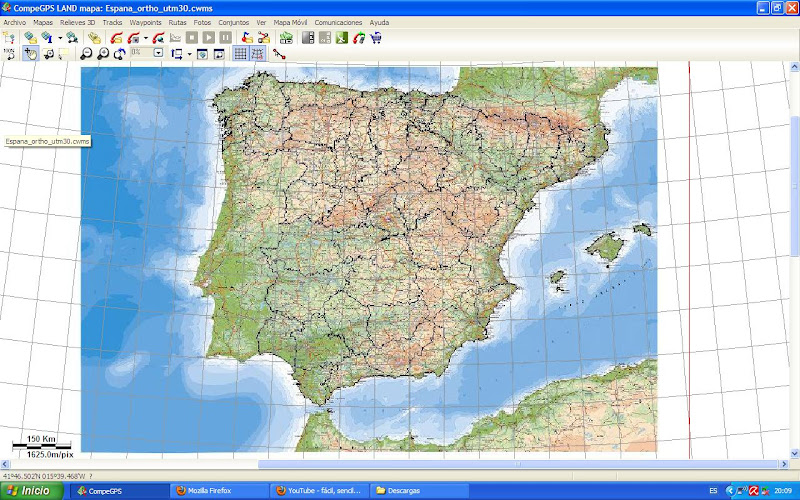Click the map info icon
The height and width of the screenshot is (500, 800).
click(x=47, y=37)
